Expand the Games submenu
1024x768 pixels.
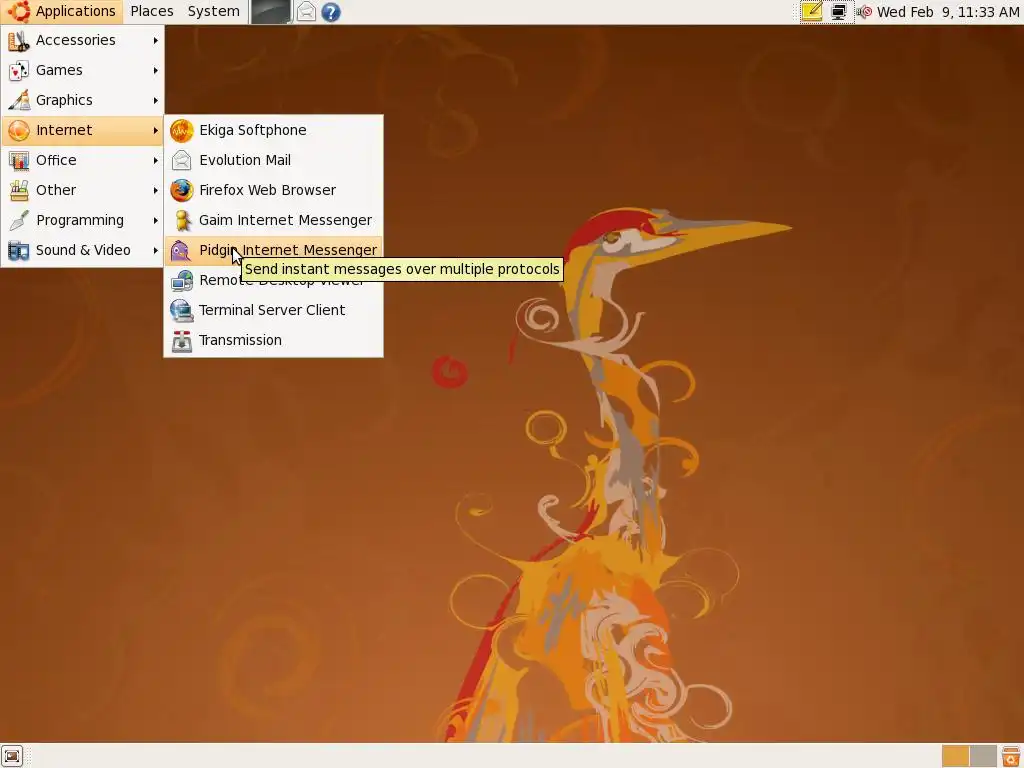click(82, 70)
